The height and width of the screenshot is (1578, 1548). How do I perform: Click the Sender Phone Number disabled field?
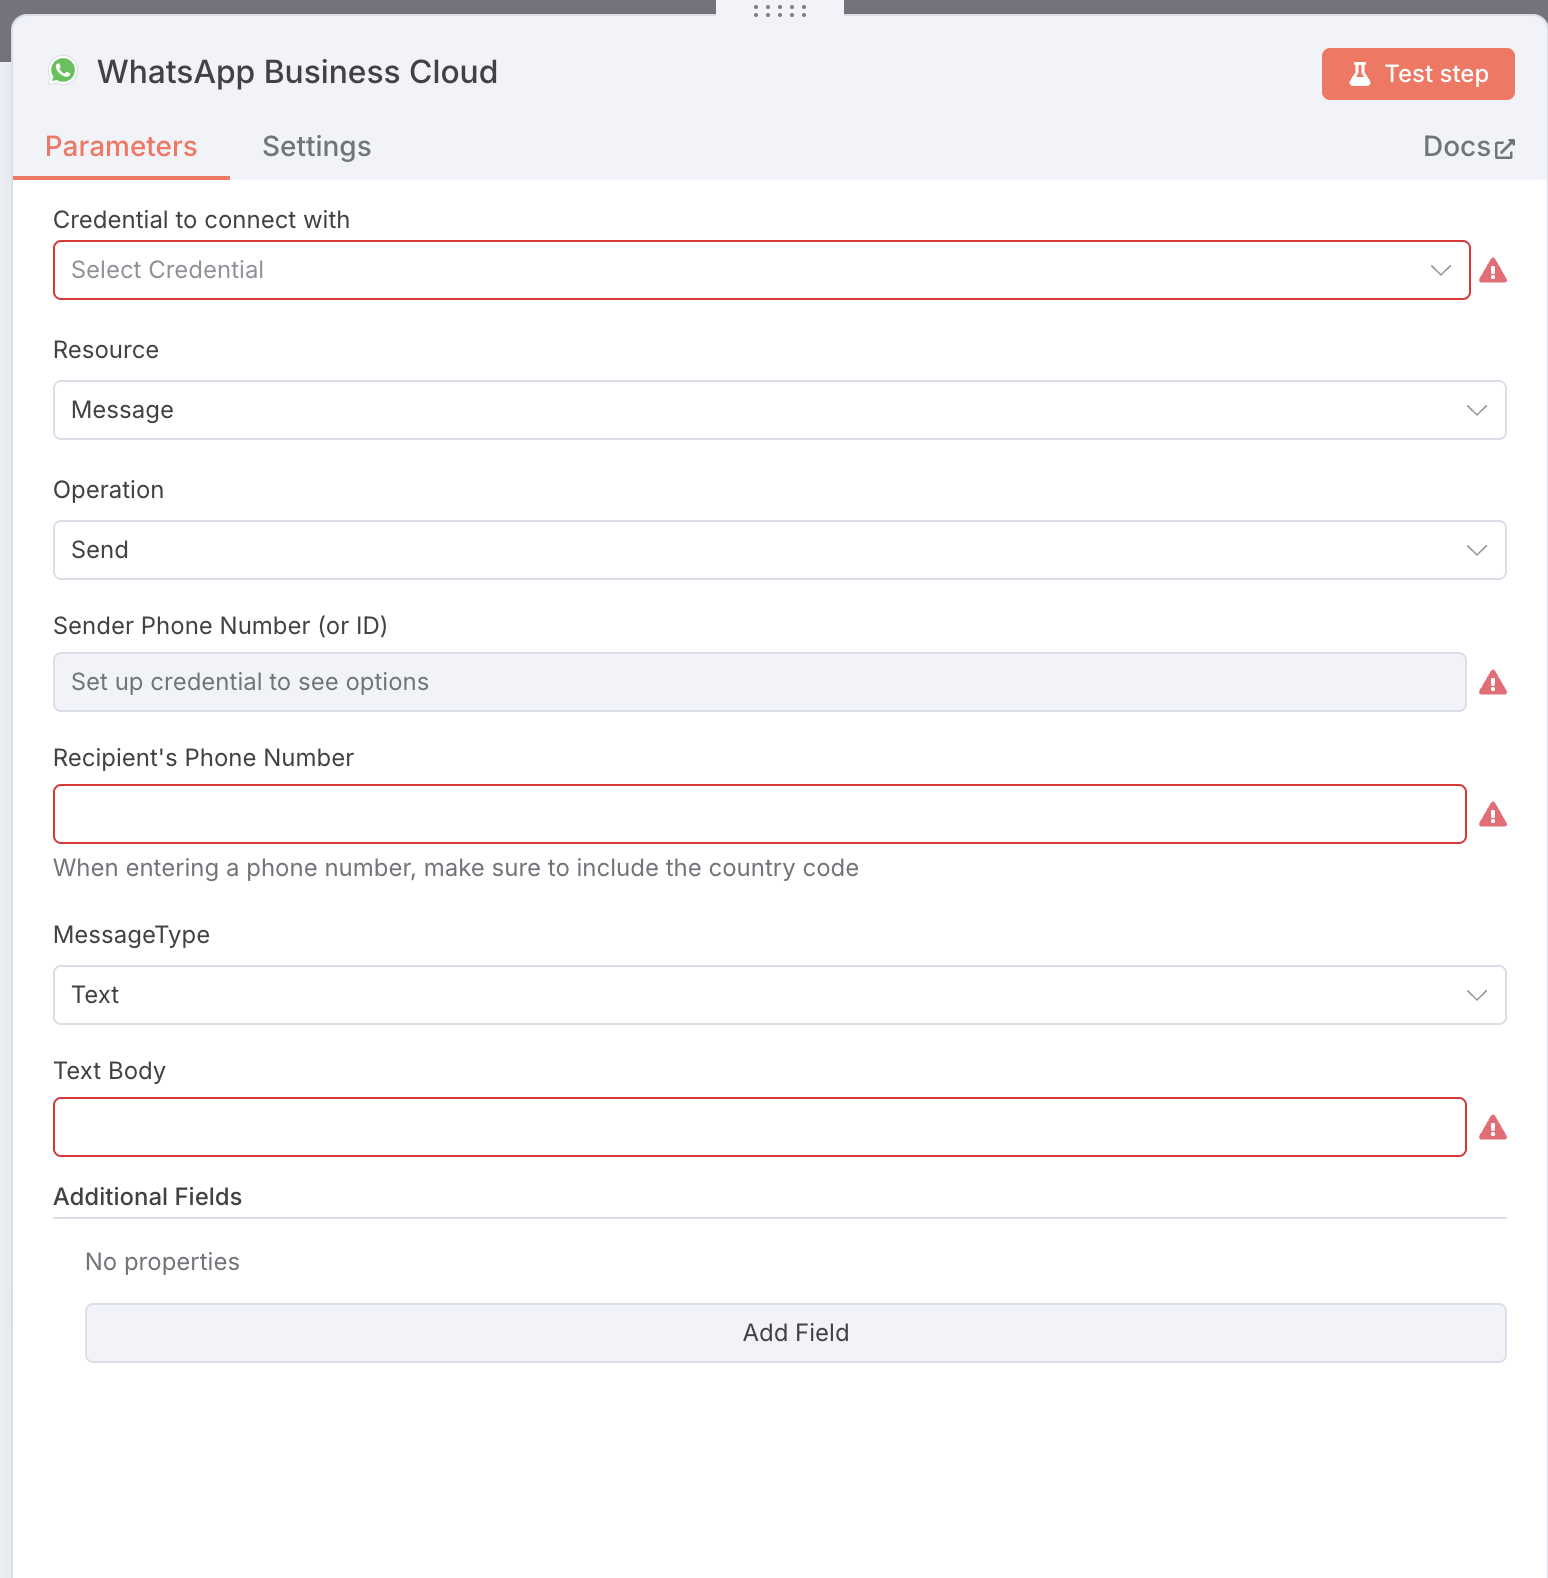tap(760, 682)
